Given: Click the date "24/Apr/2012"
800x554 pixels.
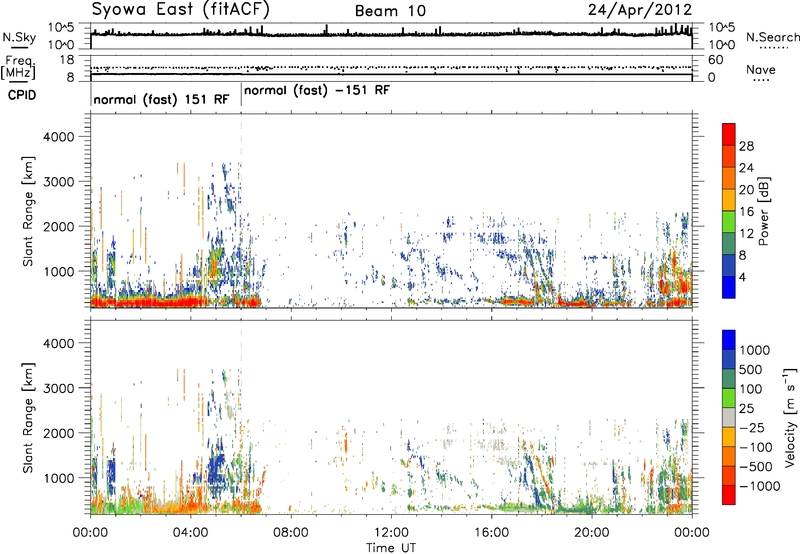Looking at the screenshot, I should pos(640,10).
